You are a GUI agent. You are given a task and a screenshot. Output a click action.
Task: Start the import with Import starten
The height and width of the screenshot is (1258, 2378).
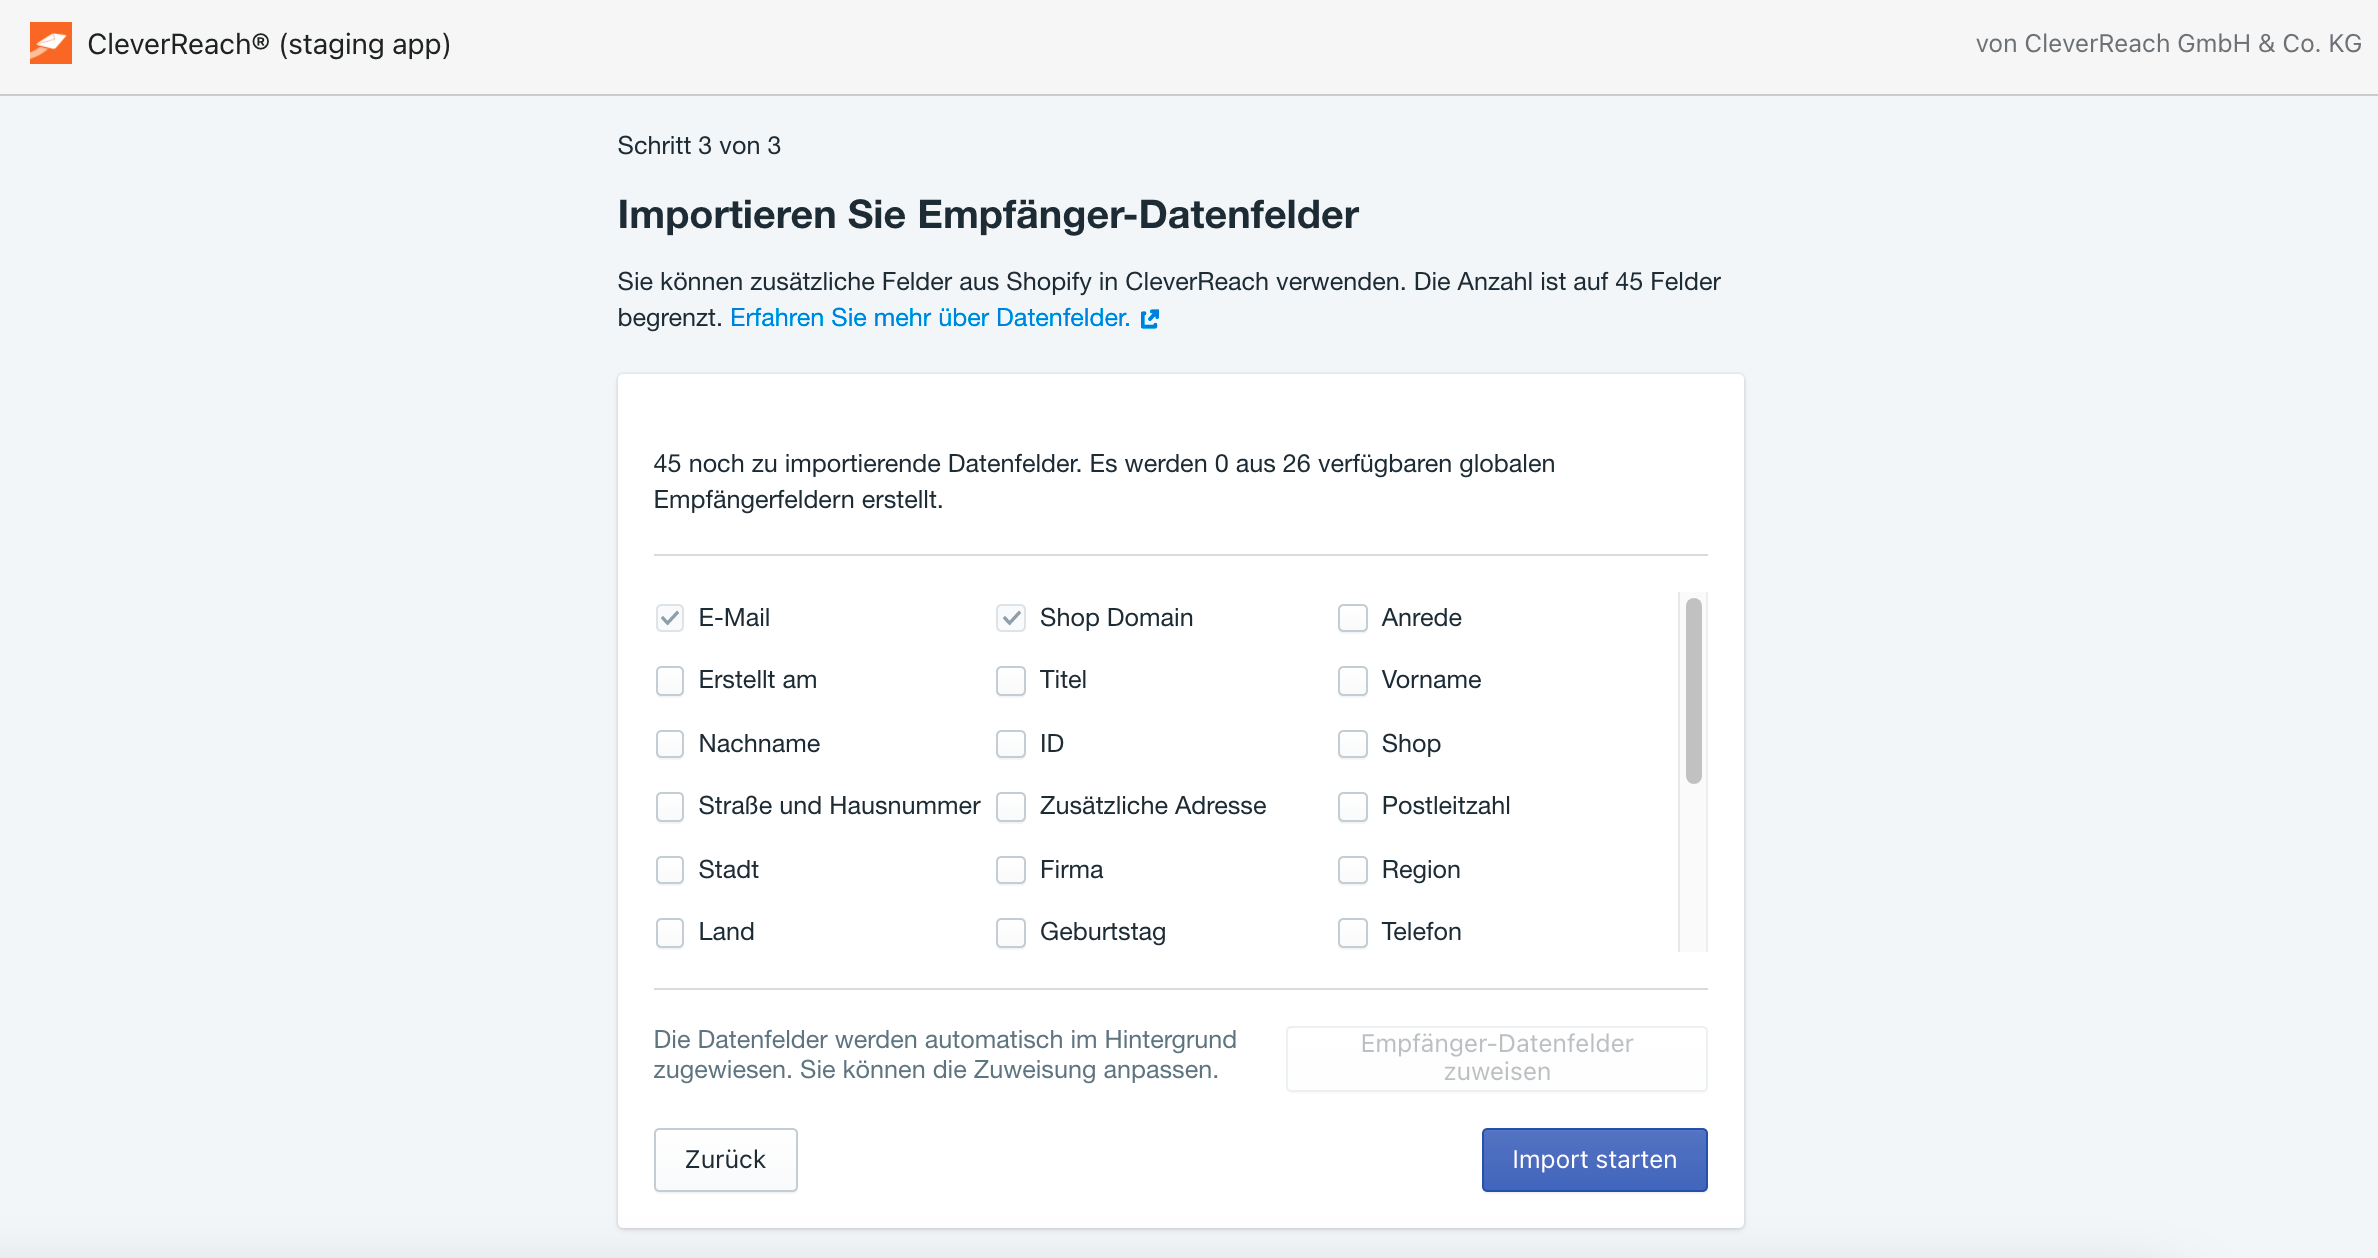pos(1595,1160)
